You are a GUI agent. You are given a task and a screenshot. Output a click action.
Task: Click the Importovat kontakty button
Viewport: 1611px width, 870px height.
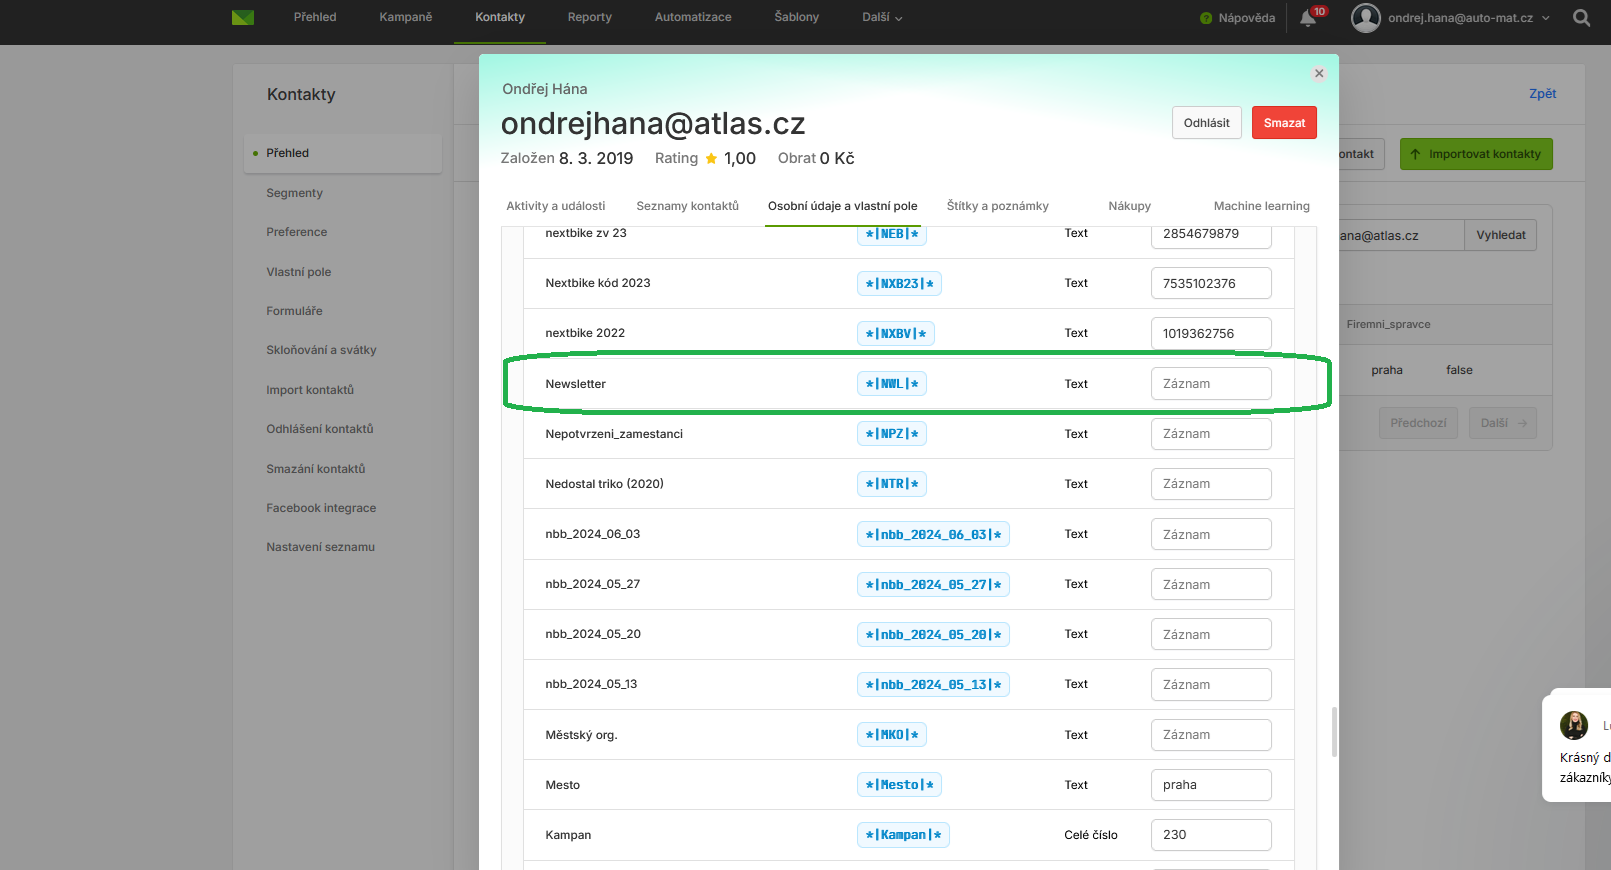click(x=1475, y=154)
